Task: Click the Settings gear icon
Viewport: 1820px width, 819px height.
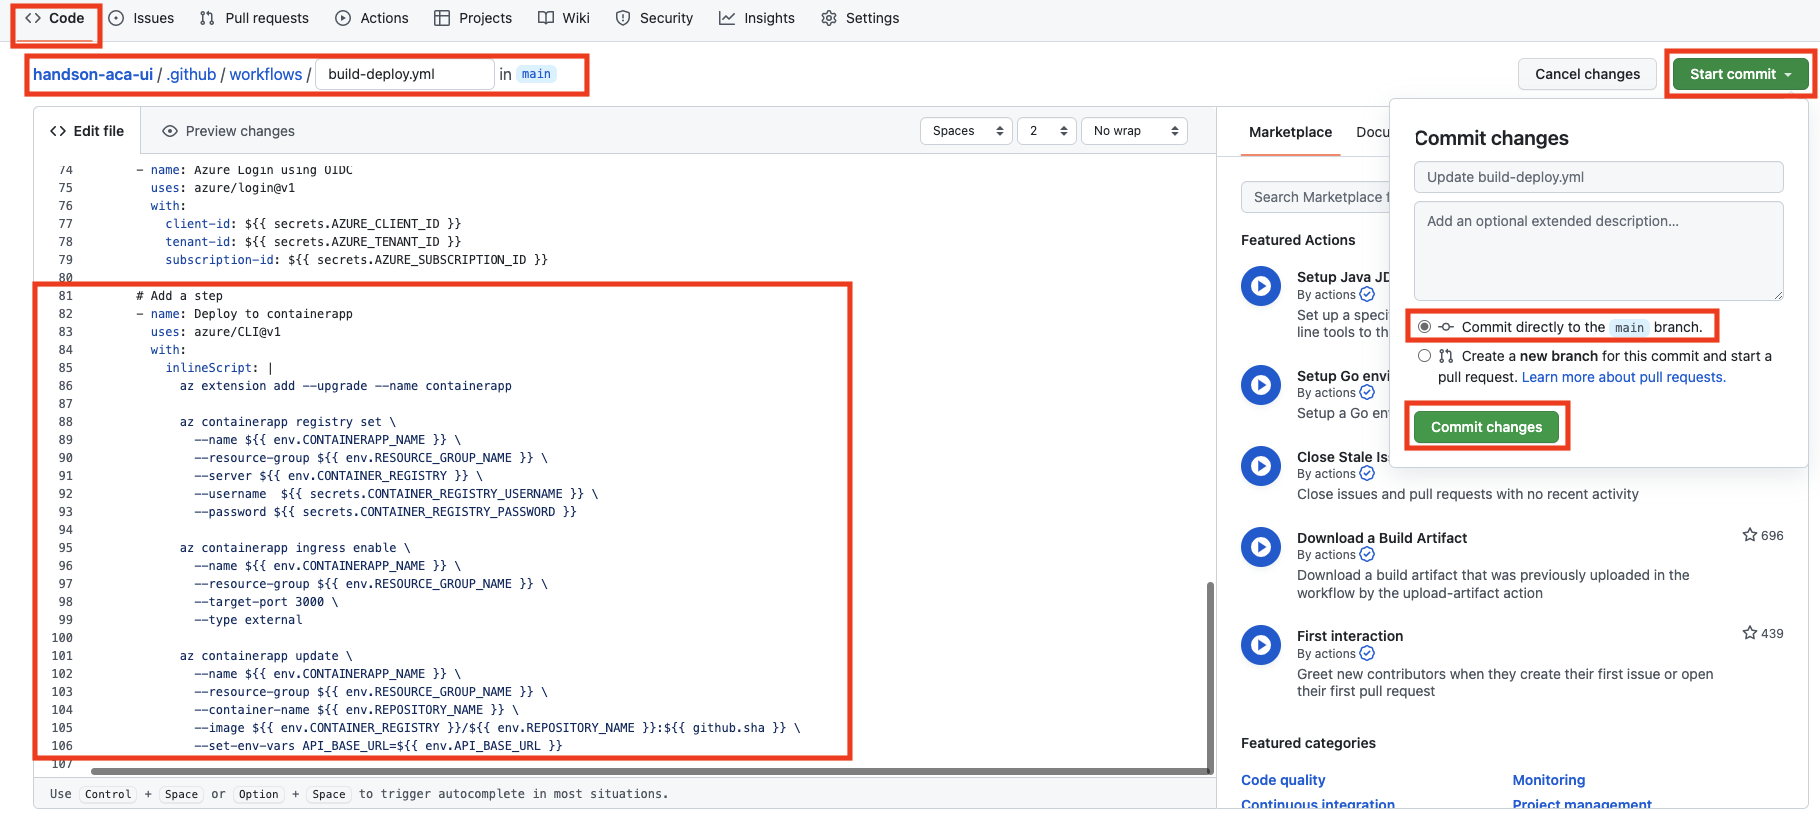Action: click(829, 18)
